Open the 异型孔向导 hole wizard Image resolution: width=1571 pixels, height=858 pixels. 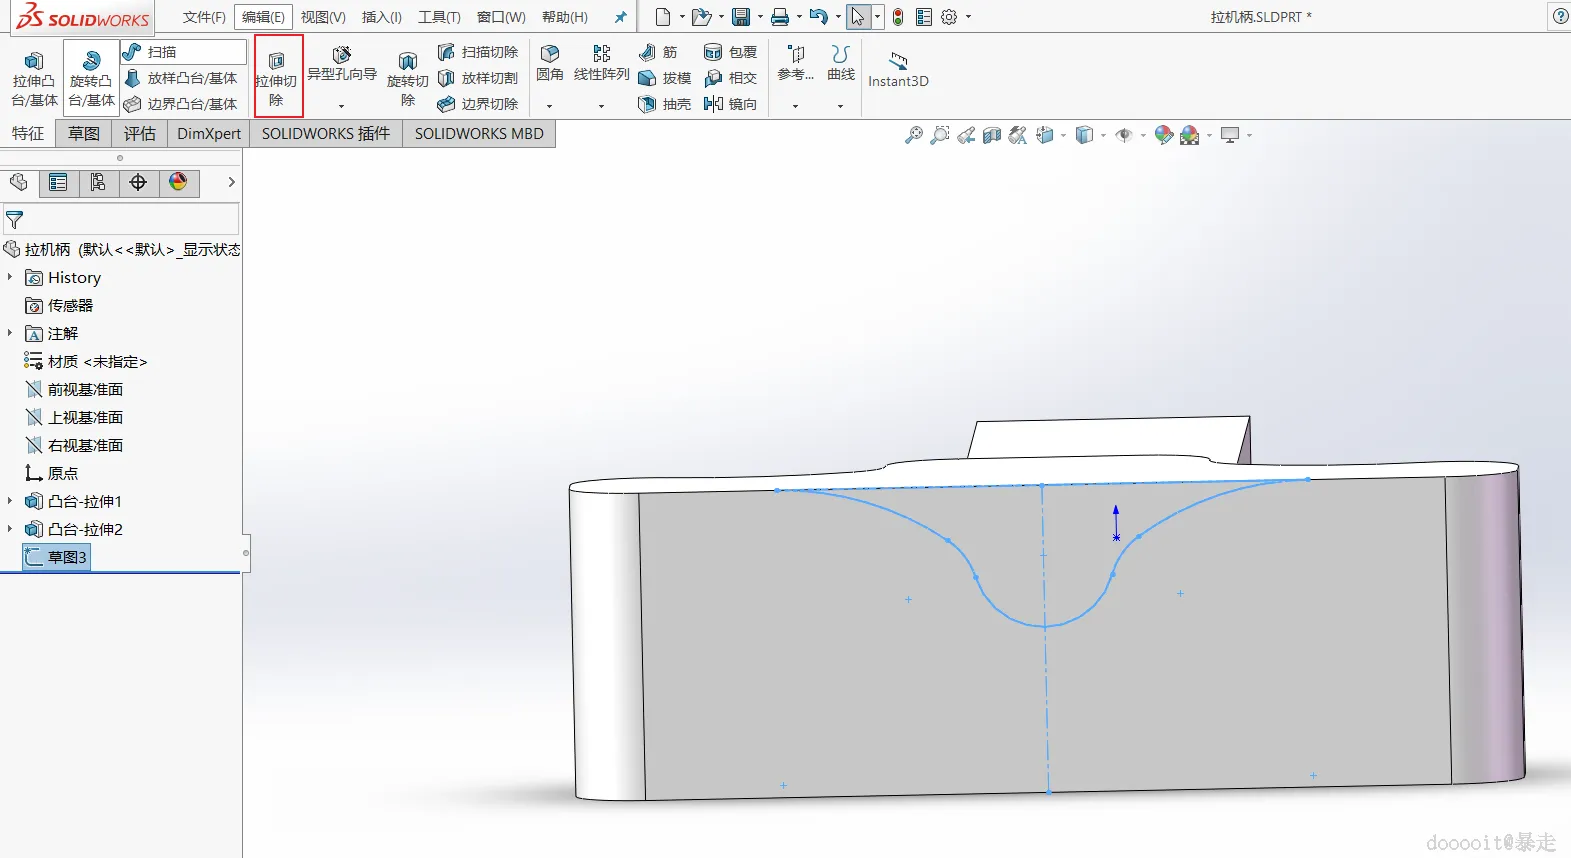pos(342,63)
